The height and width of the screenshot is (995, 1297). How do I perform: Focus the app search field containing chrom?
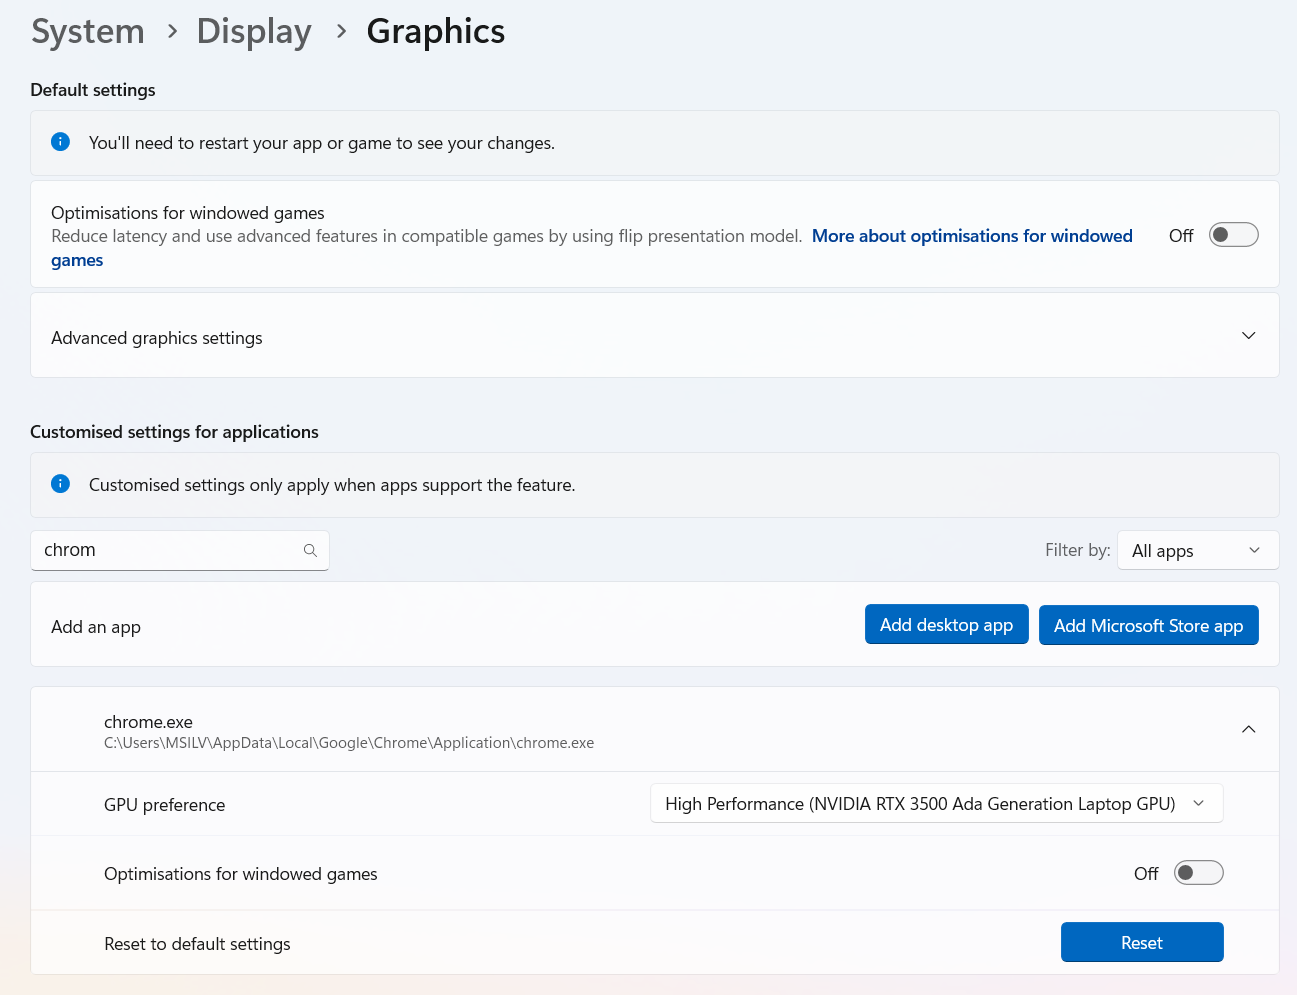pos(165,550)
